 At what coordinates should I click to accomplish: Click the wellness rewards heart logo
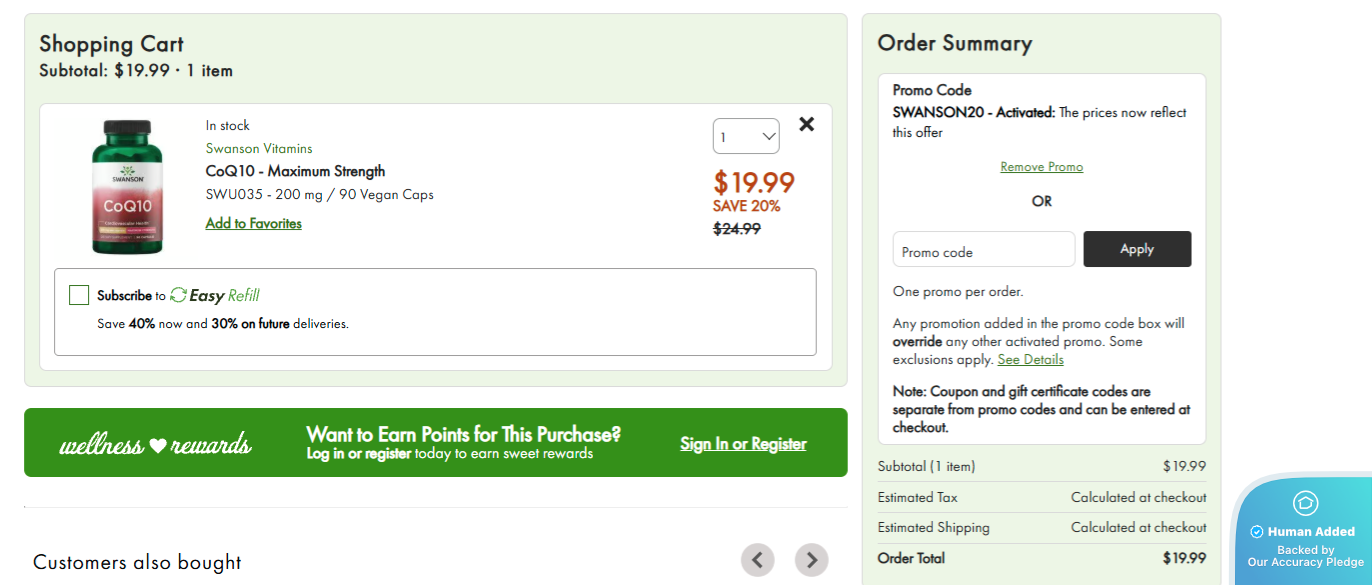pos(156,444)
